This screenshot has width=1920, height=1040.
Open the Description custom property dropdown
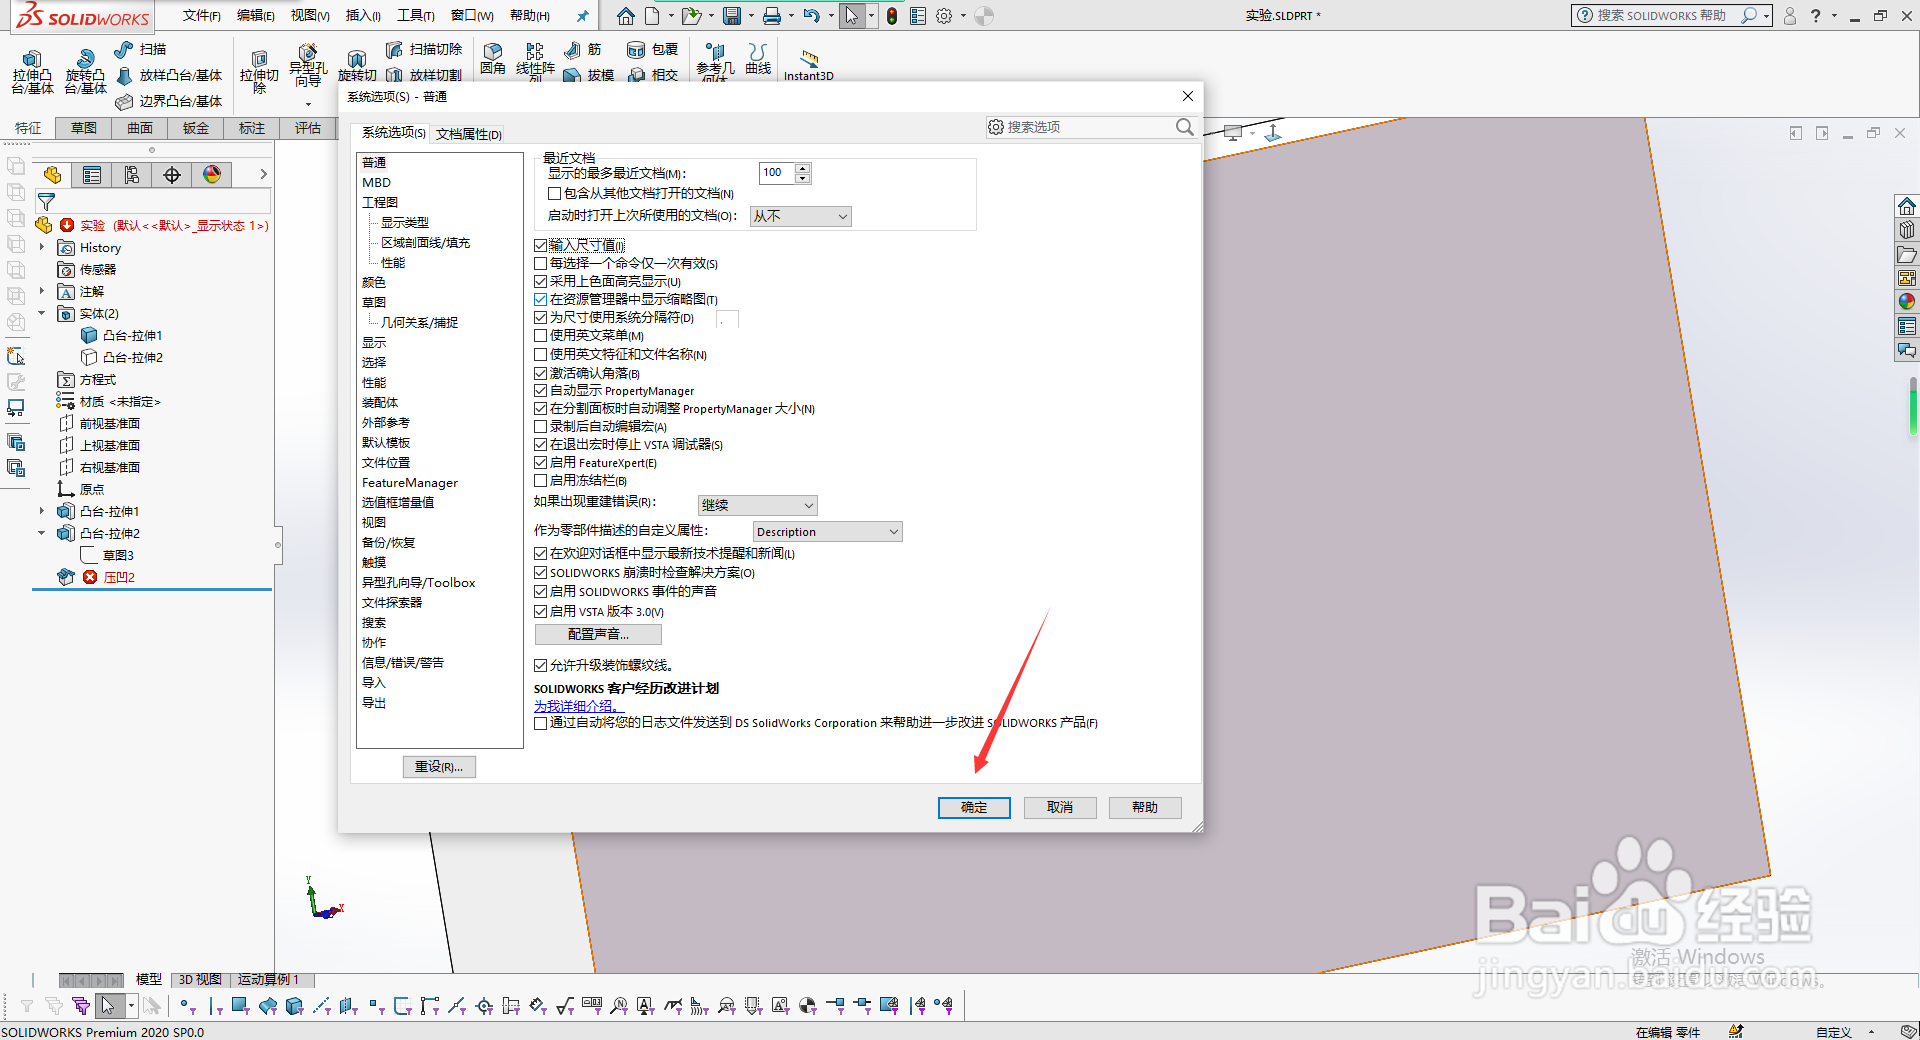pyautogui.click(x=895, y=531)
